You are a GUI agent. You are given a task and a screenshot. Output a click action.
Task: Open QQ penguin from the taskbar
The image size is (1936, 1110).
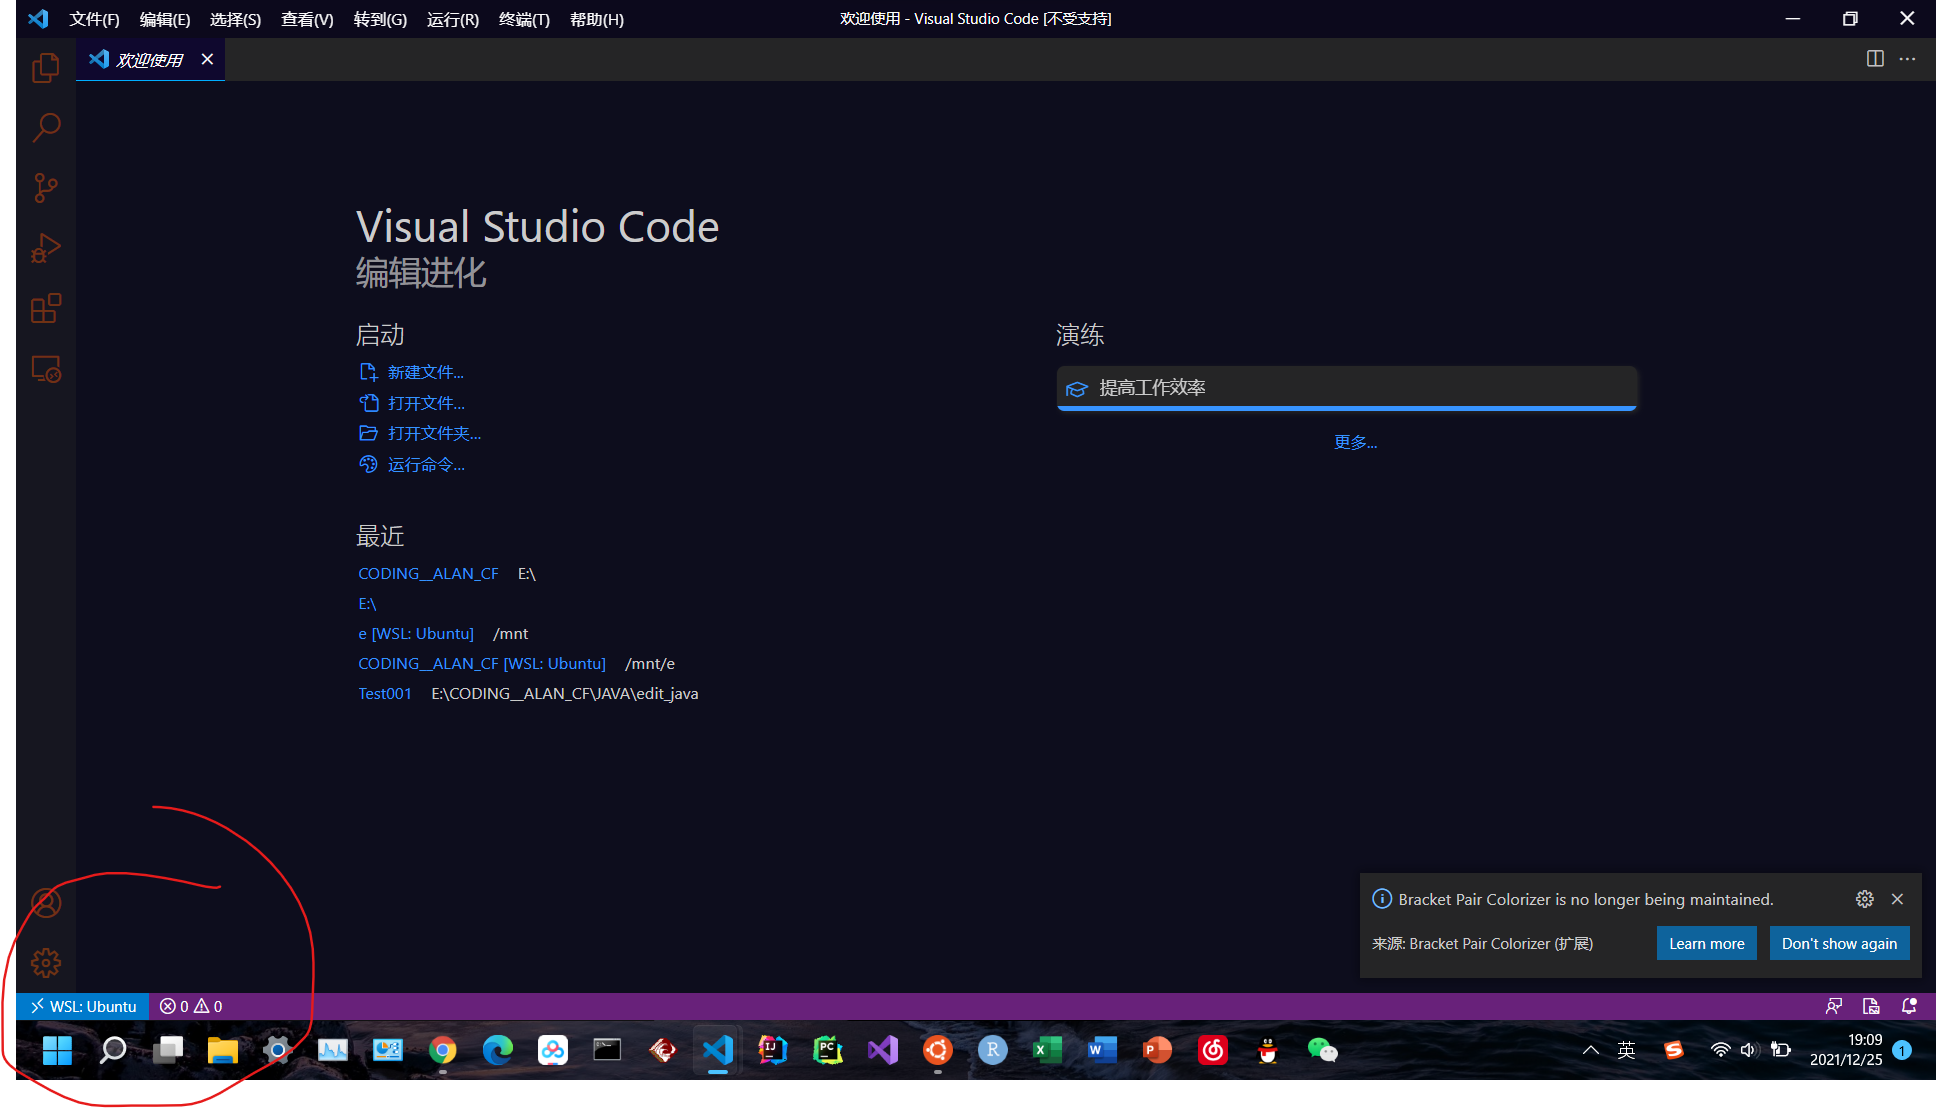(x=1267, y=1050)
